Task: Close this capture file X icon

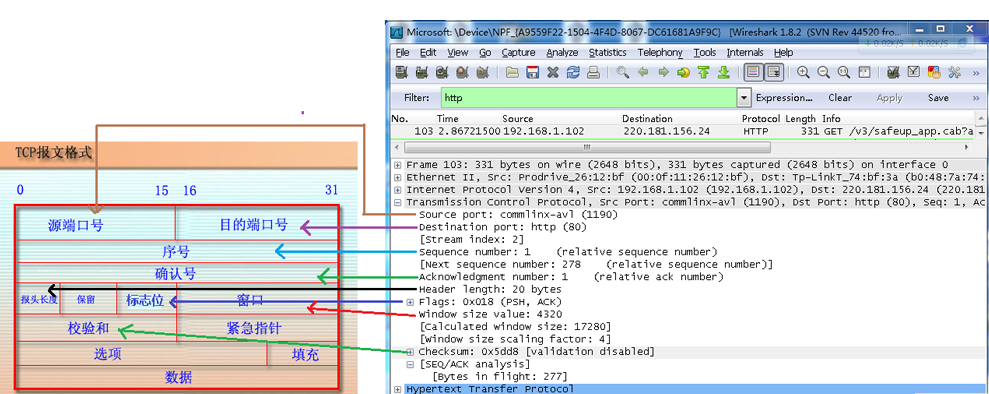Action: [x=553, y=72]
